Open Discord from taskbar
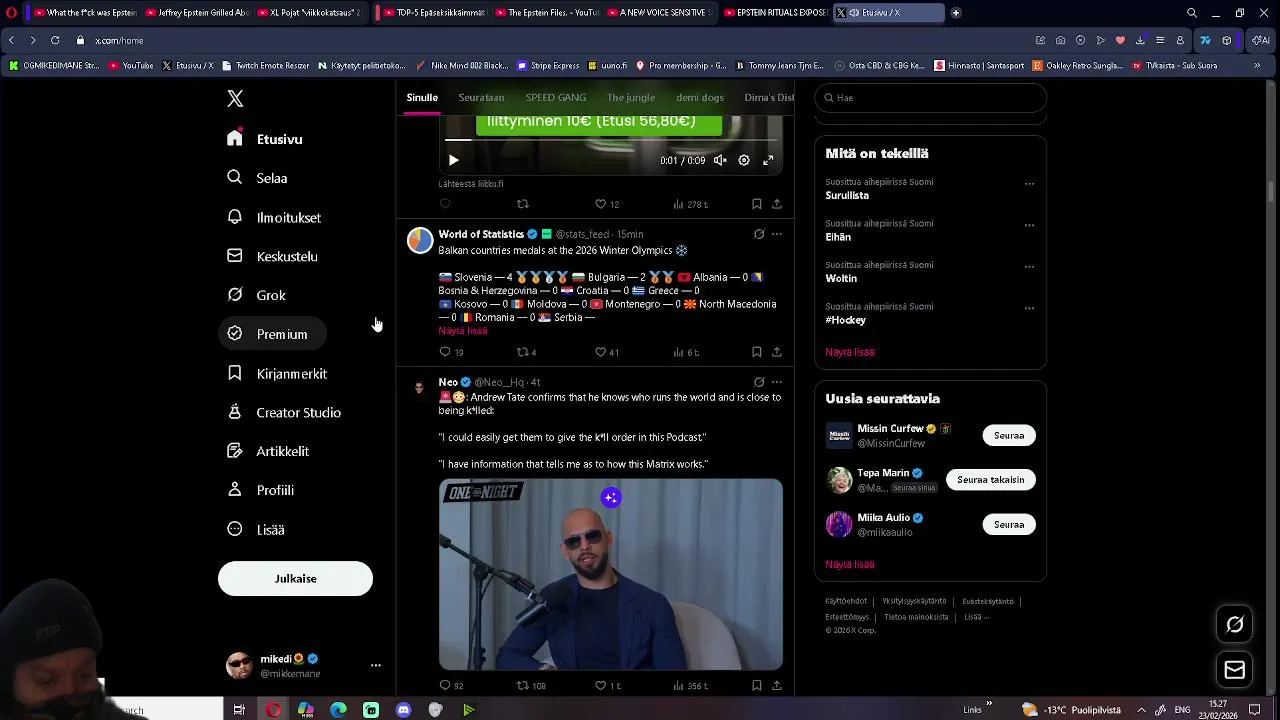 [x=404, y=710]
